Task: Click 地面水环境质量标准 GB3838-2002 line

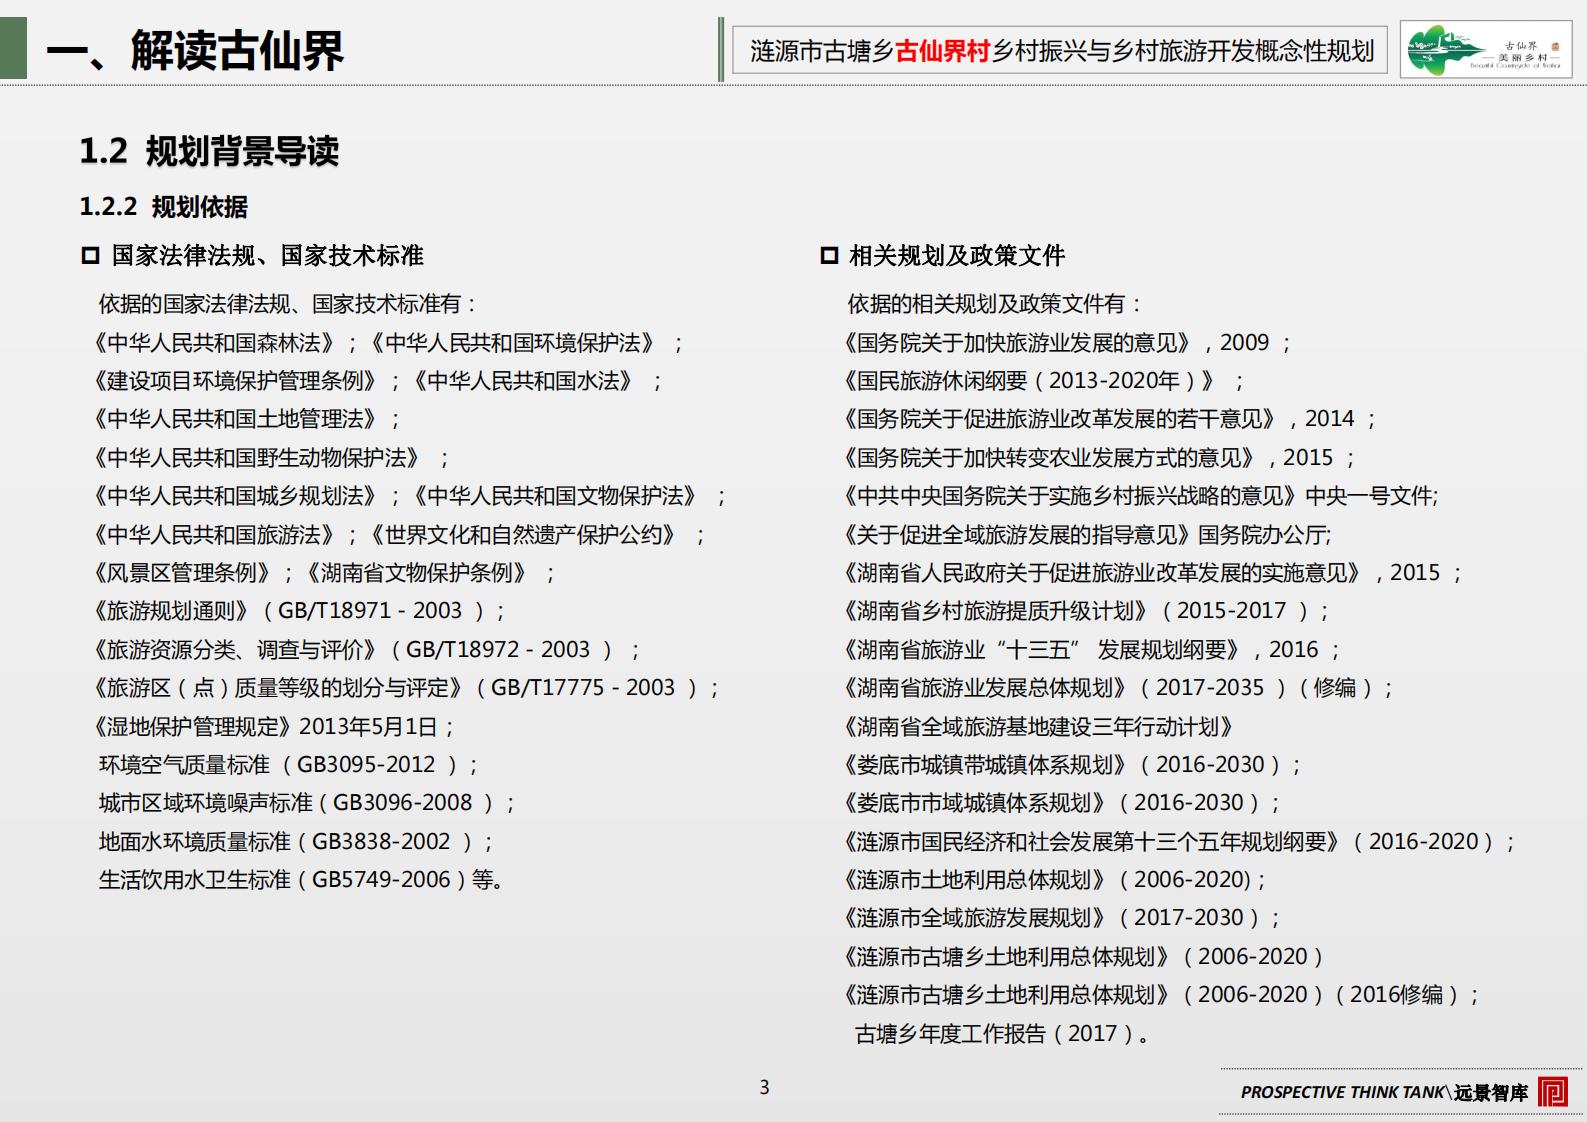Action: click(296, 842)
